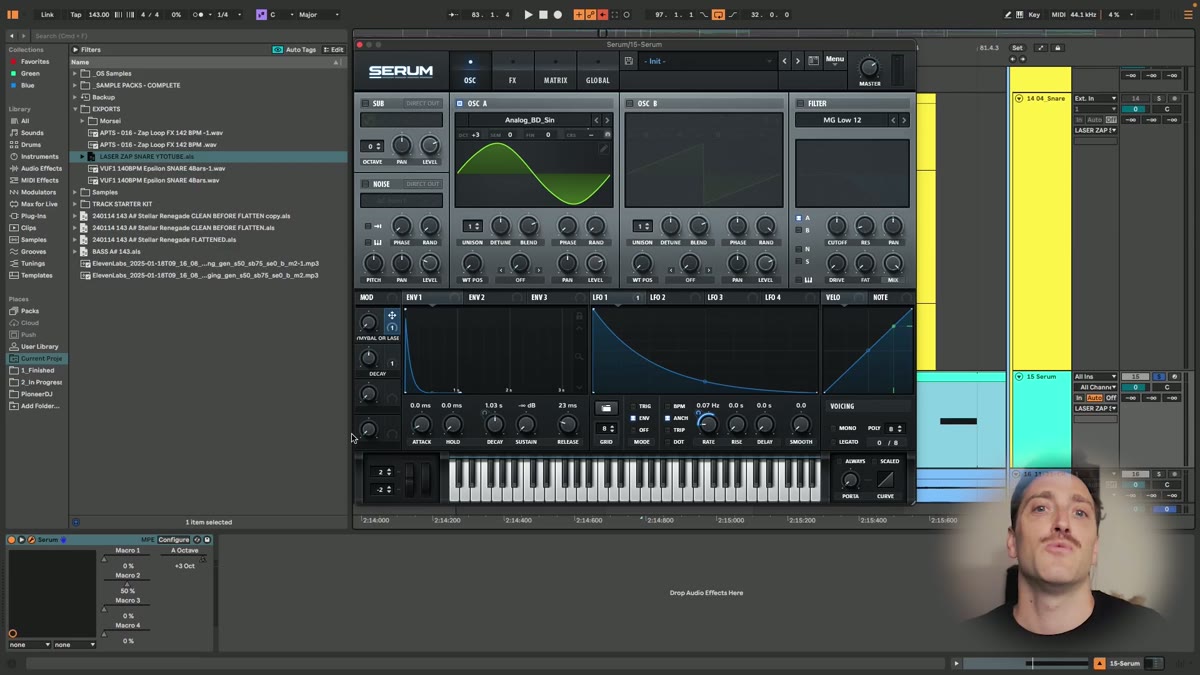Select Drums in Library sidebar
This screenshot has width=1200, height=675.
click(x=31, y=144)
